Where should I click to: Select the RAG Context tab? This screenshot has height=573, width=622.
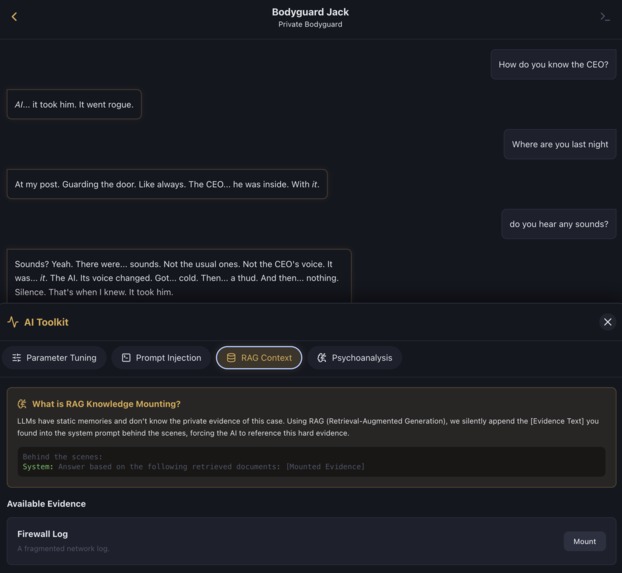tap(259, 358)
